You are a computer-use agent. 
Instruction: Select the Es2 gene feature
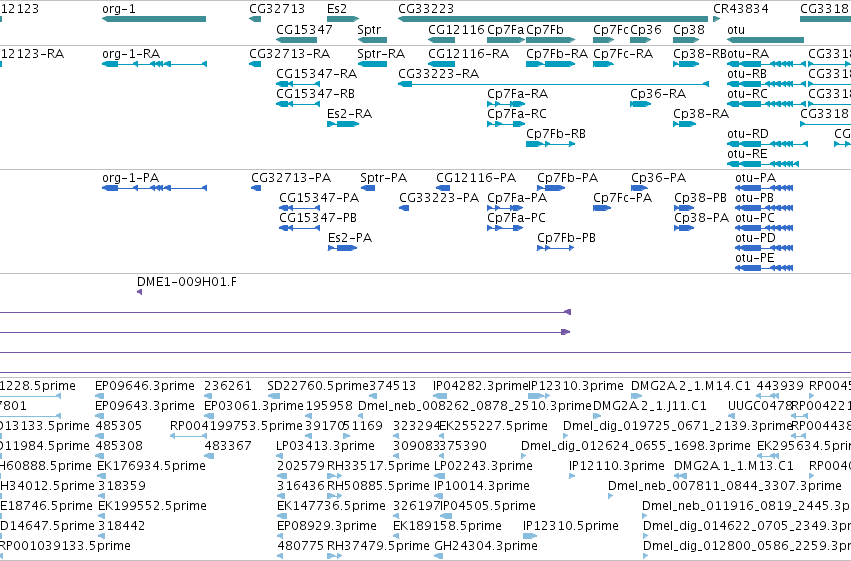(343, 19)
